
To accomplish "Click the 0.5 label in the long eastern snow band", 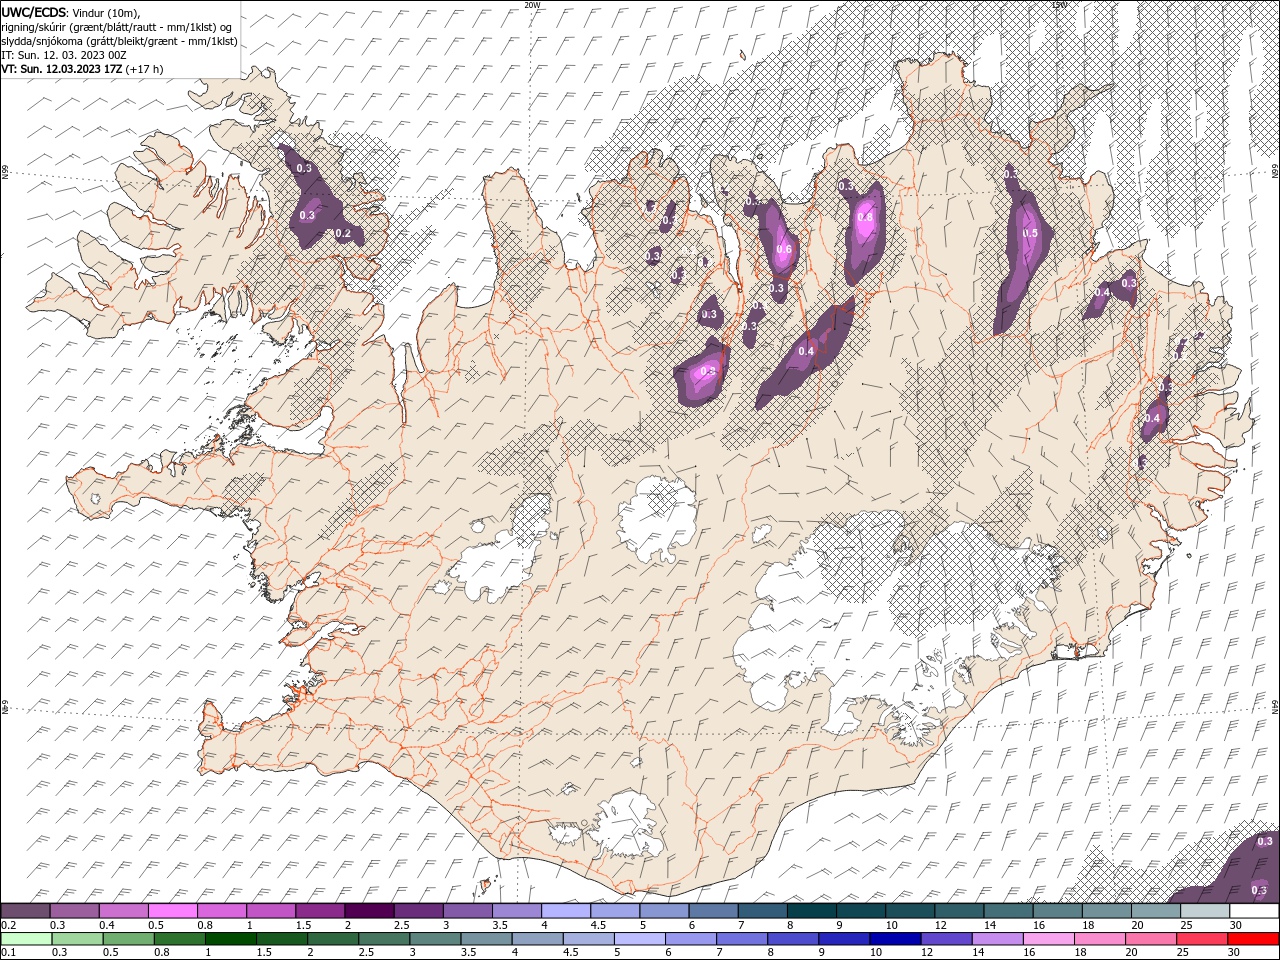I will click(1032, 233).
